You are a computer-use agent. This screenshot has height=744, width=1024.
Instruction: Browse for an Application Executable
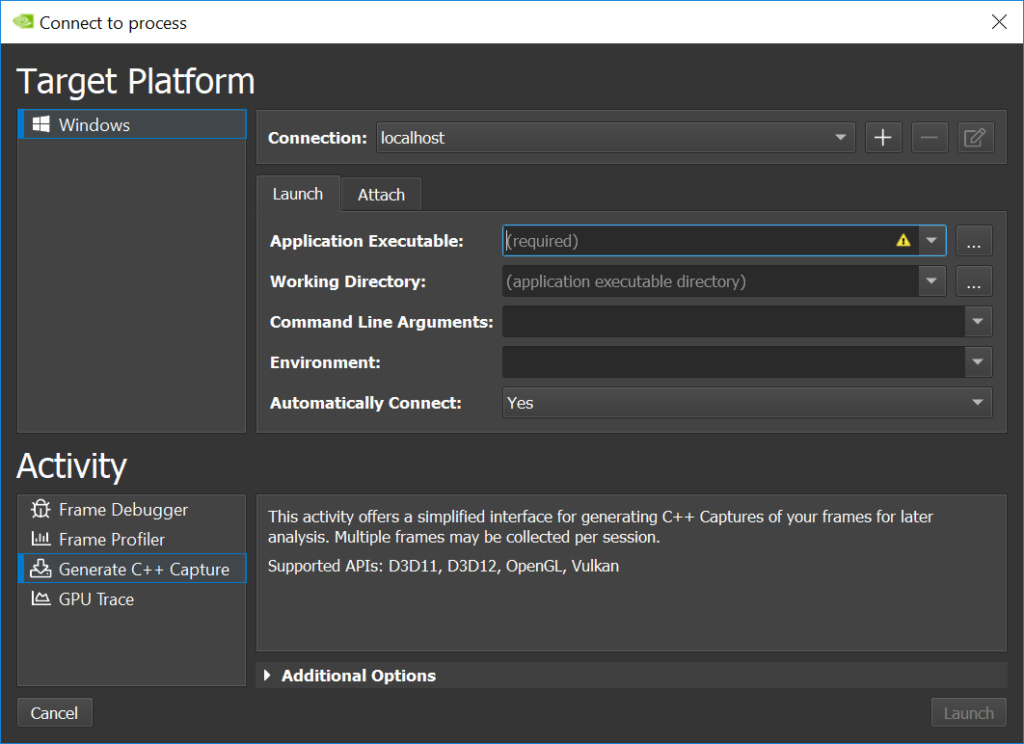tap(973, 240)
